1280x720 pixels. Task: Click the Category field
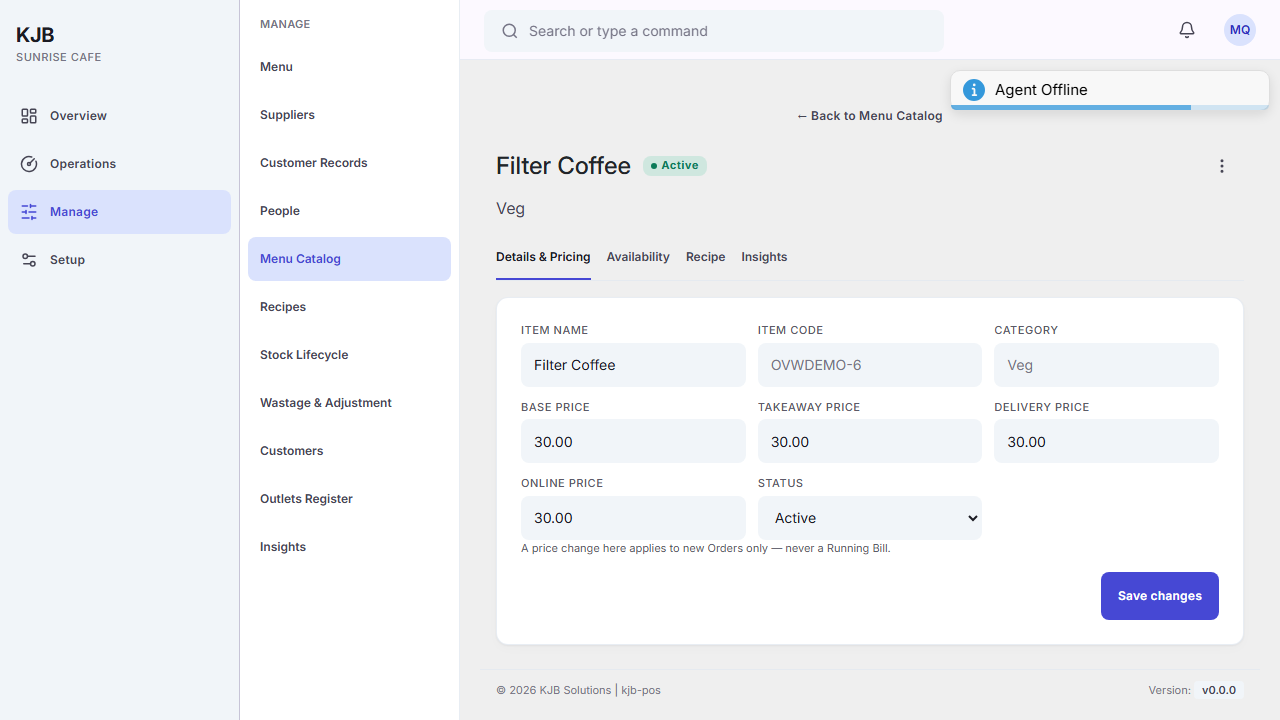click(x=1106, y=365)
